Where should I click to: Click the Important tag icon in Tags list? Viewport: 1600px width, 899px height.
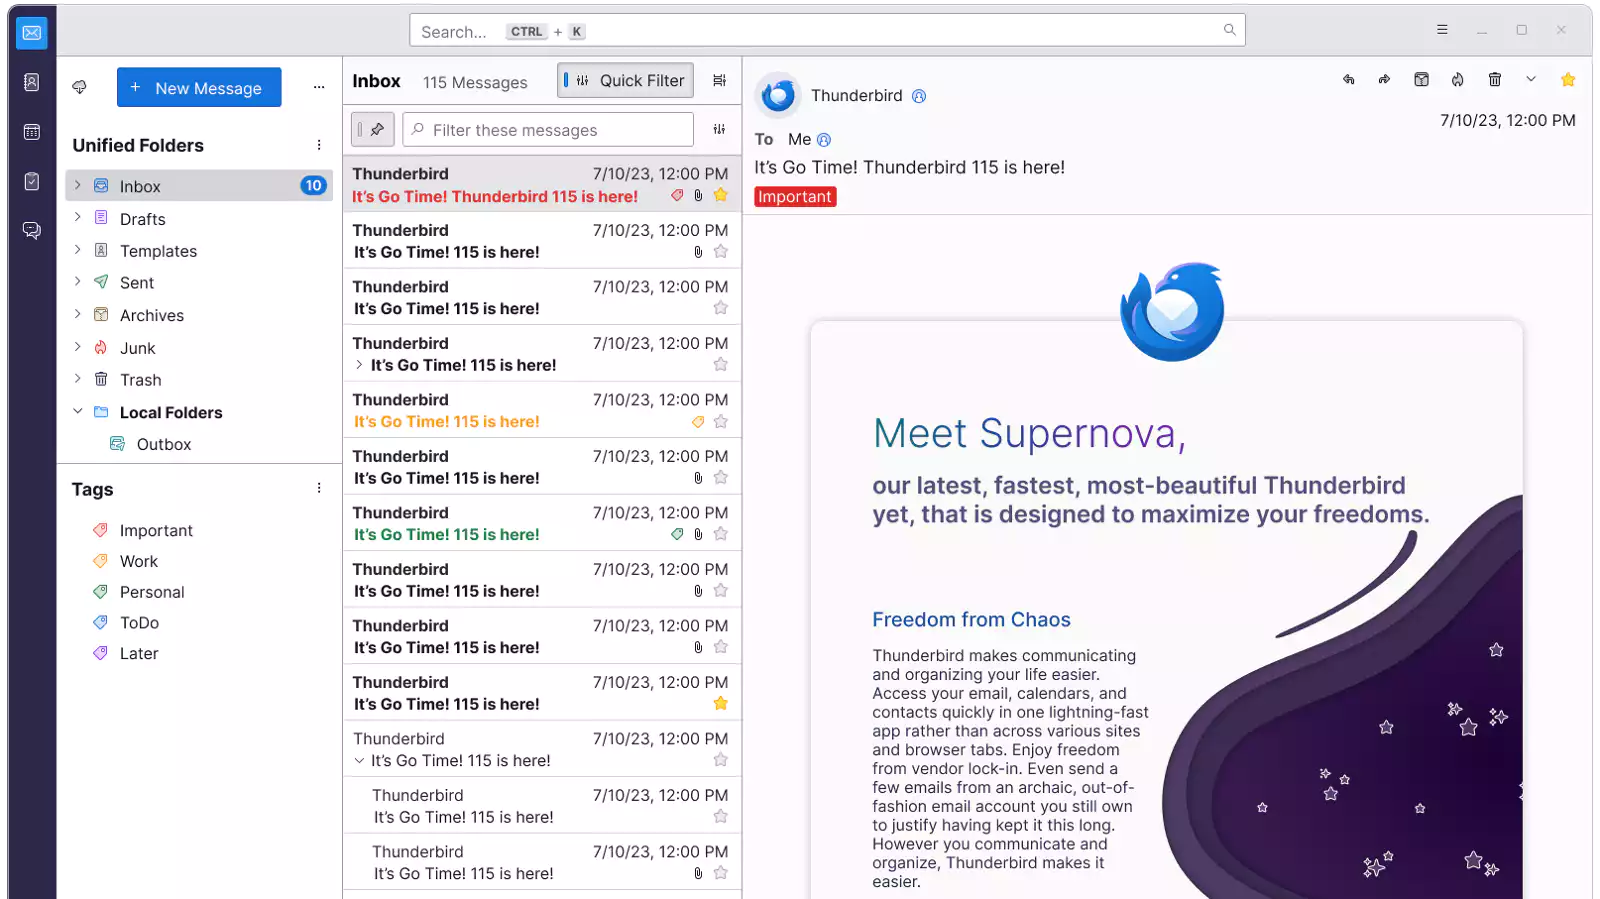pos(100,530)
